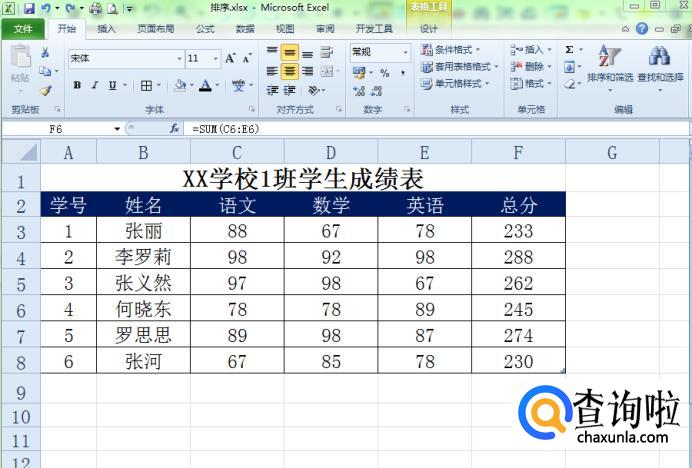The image size is (692, 468).
Task: Toggle middle vertical alignment
Action: point(290,53)
